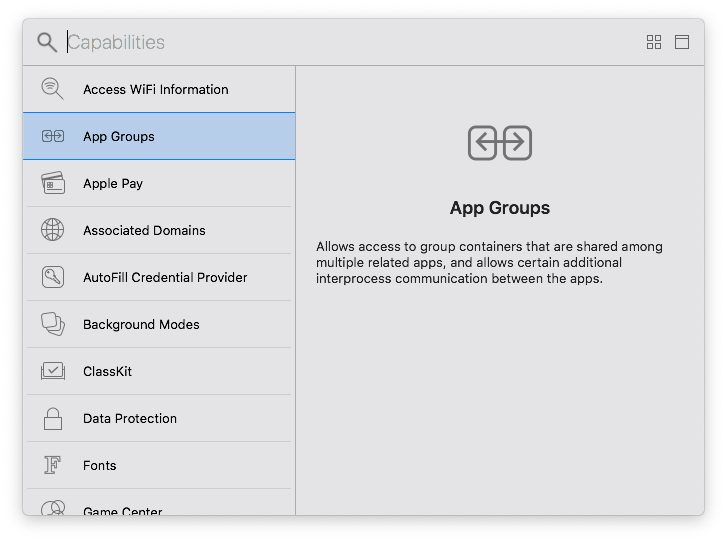Pick Game Center at list bottom

coord(160,508)
